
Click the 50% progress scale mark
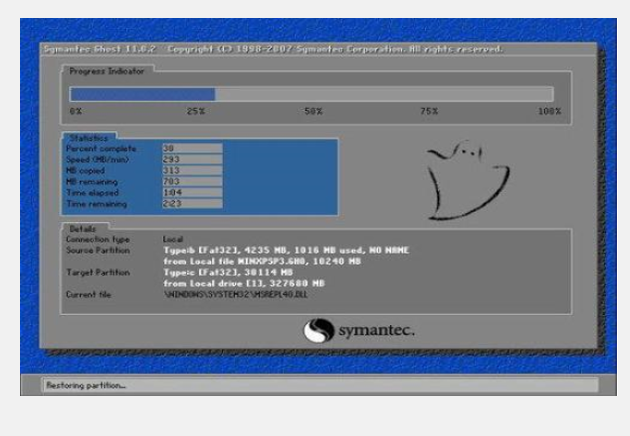(313, 111)
